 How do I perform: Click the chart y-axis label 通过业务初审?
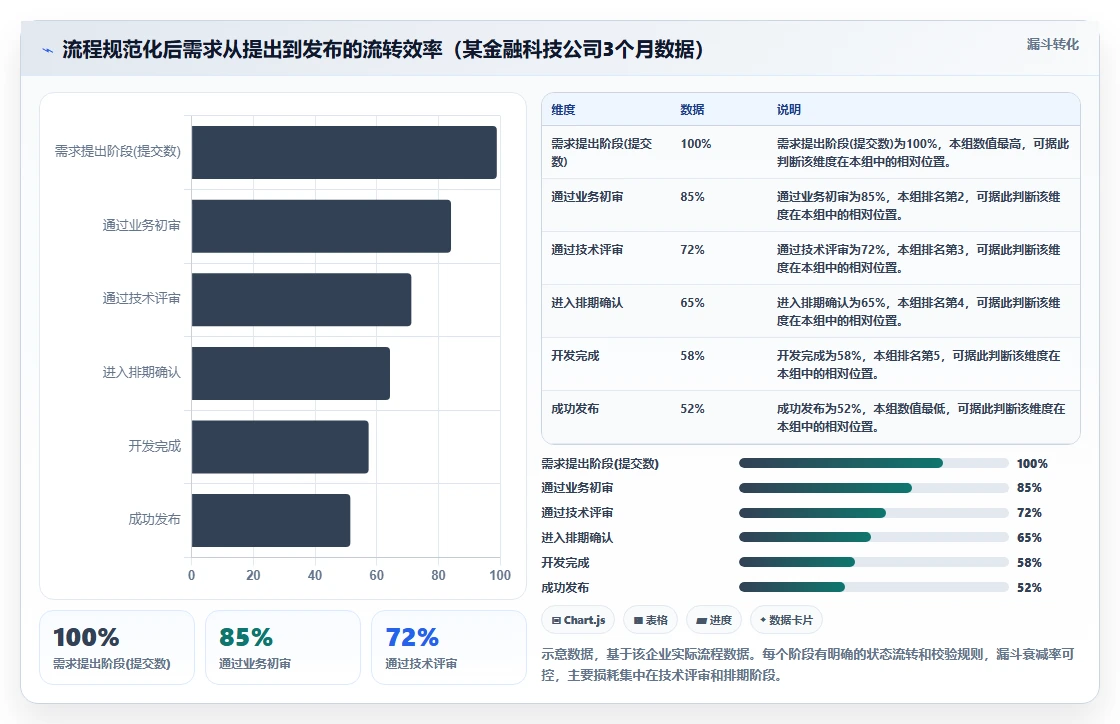(x=141, y=226)
